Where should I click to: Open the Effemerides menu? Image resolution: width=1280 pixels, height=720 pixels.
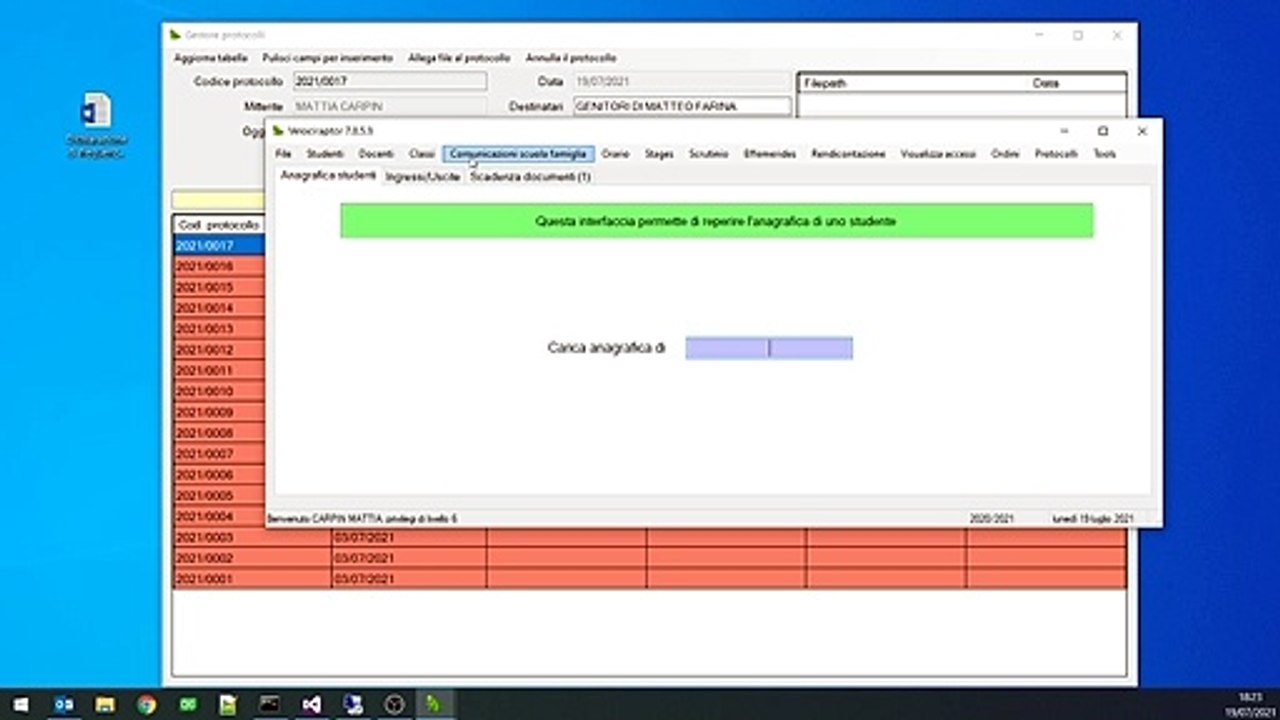click(770, 154)
